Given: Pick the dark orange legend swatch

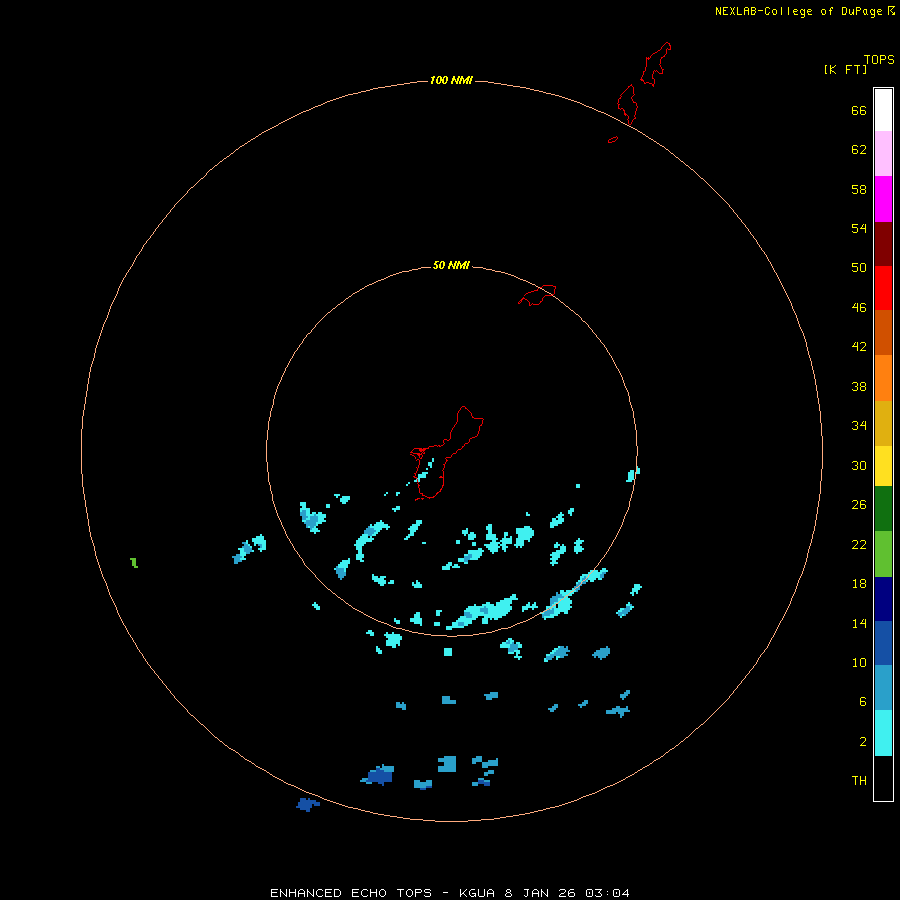Looking at the screenshot, I should click(883, 333).
